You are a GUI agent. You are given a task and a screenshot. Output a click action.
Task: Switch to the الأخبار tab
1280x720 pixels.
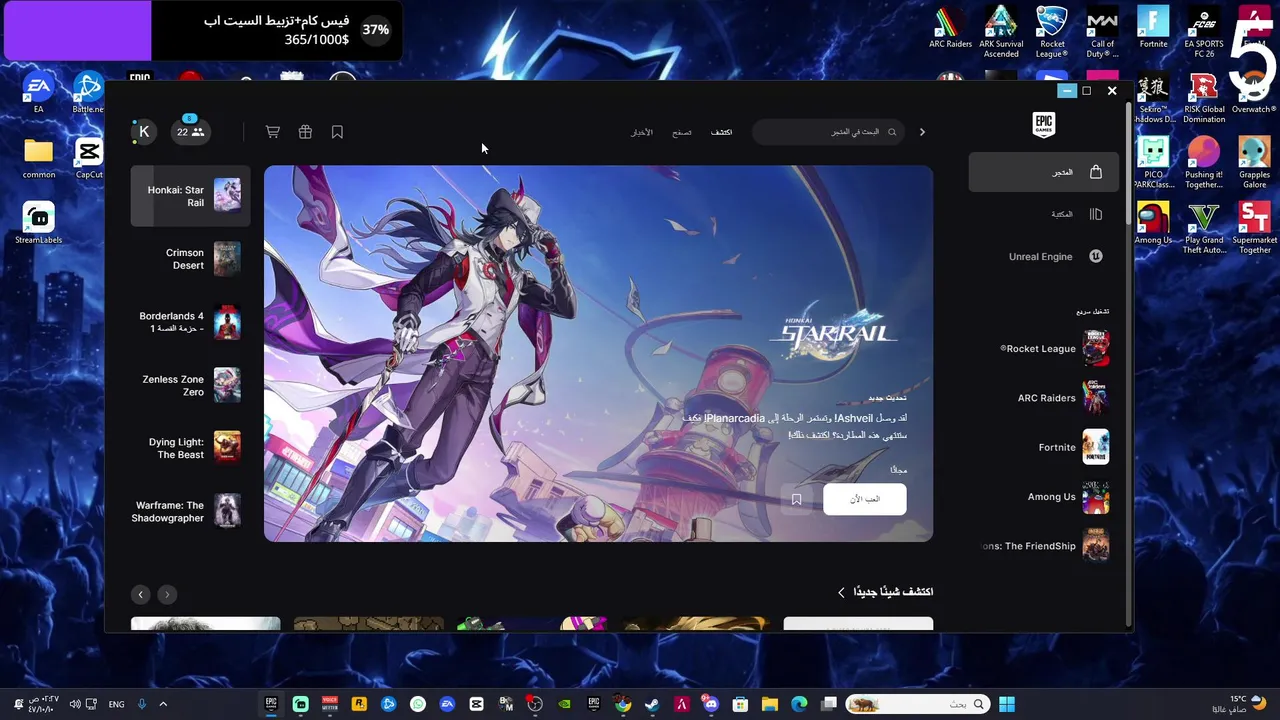641,132
